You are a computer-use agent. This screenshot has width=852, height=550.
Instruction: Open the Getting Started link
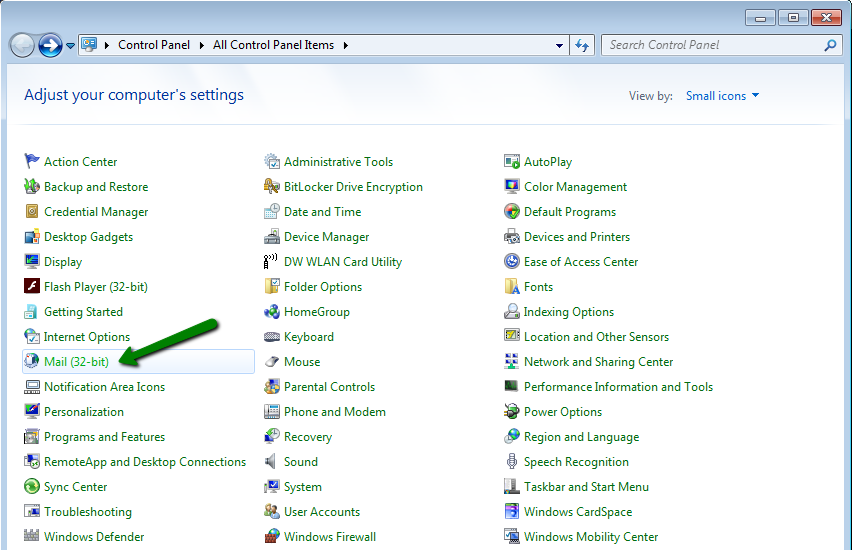coord(83,311)
